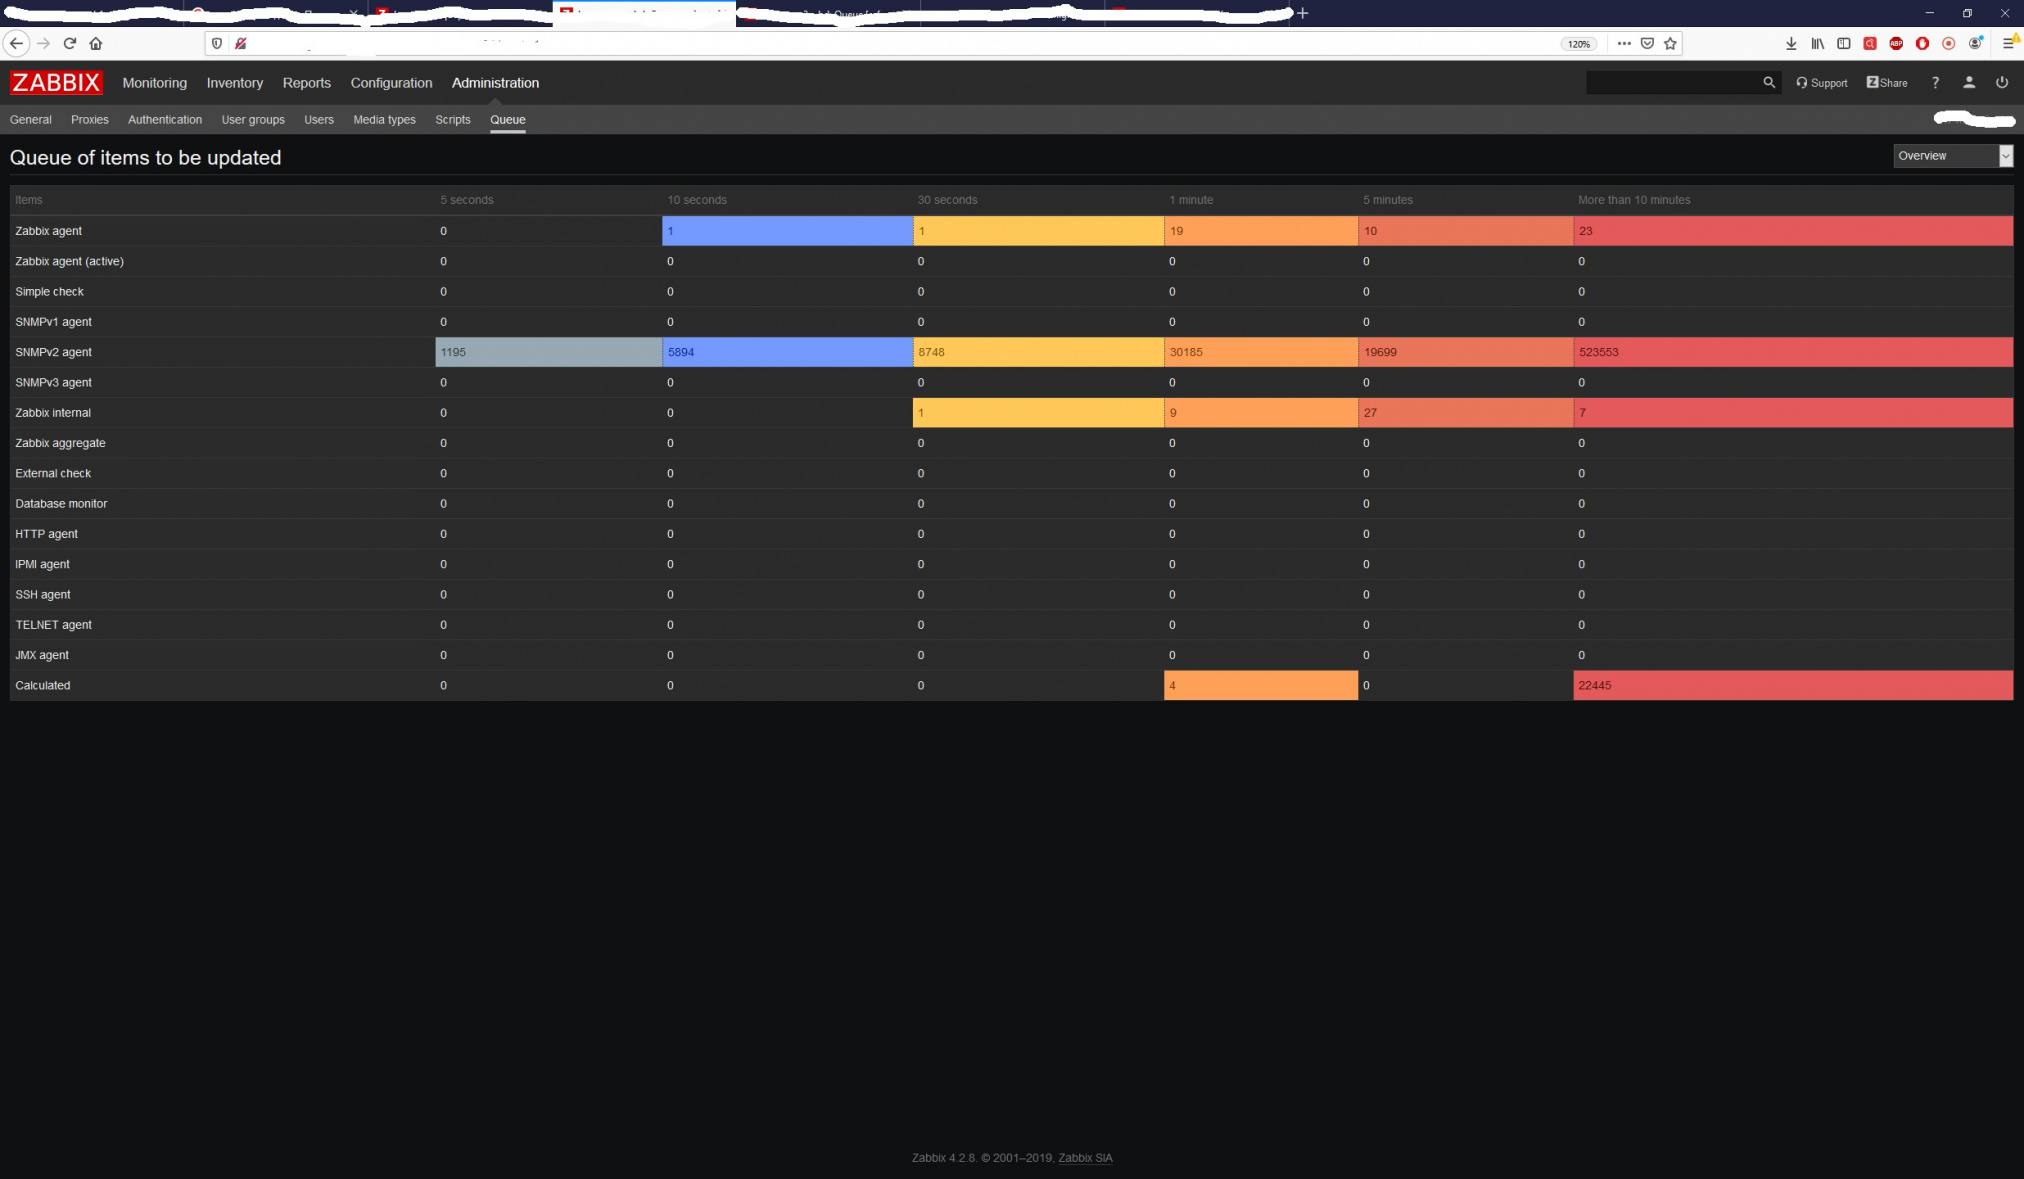
Task: Open the Zabbix Share link
Action: [1886, 83]
